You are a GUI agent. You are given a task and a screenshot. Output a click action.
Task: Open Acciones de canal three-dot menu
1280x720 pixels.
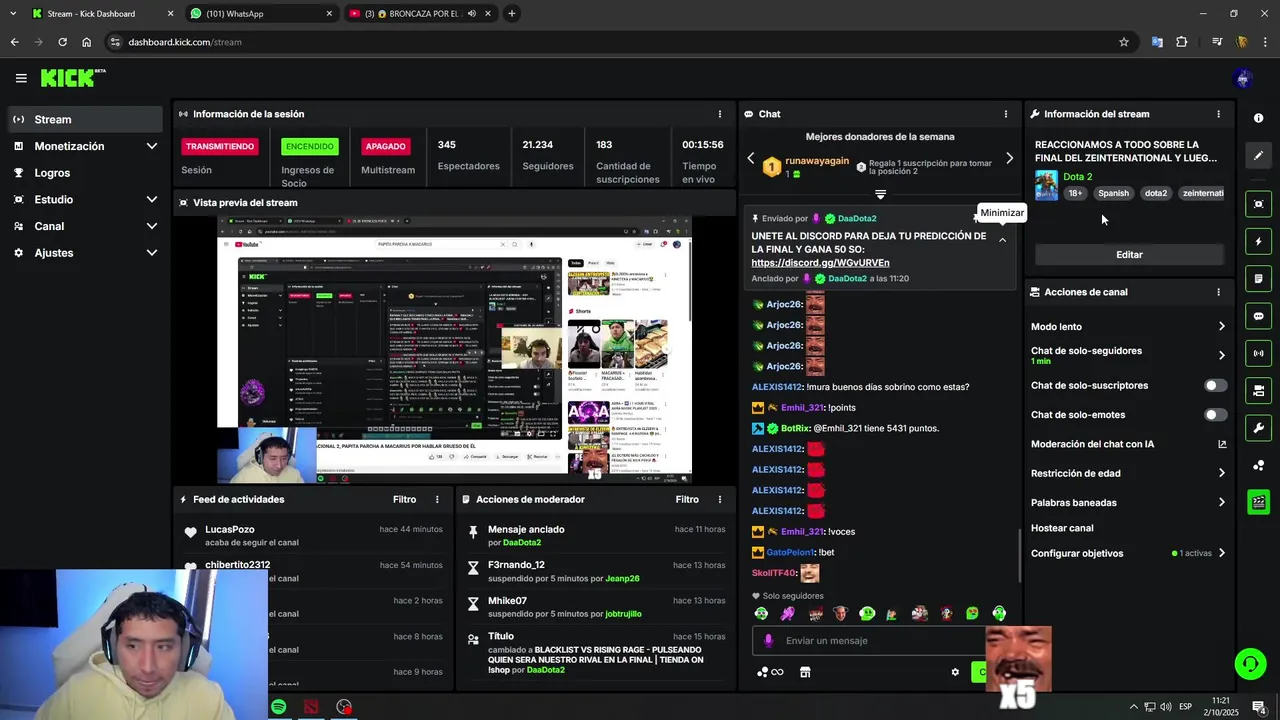pyautogui.click(x=1218, y=292)
